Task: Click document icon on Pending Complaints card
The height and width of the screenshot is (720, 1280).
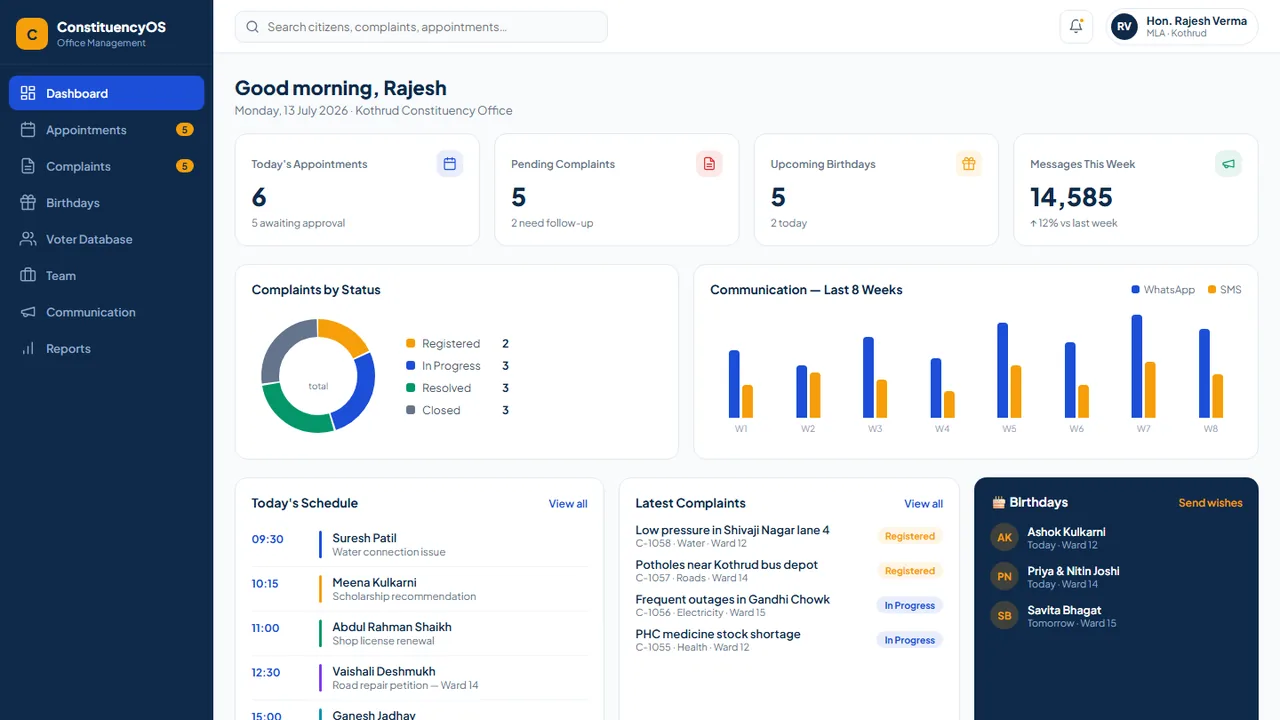Action: click(x=709, y=164)
